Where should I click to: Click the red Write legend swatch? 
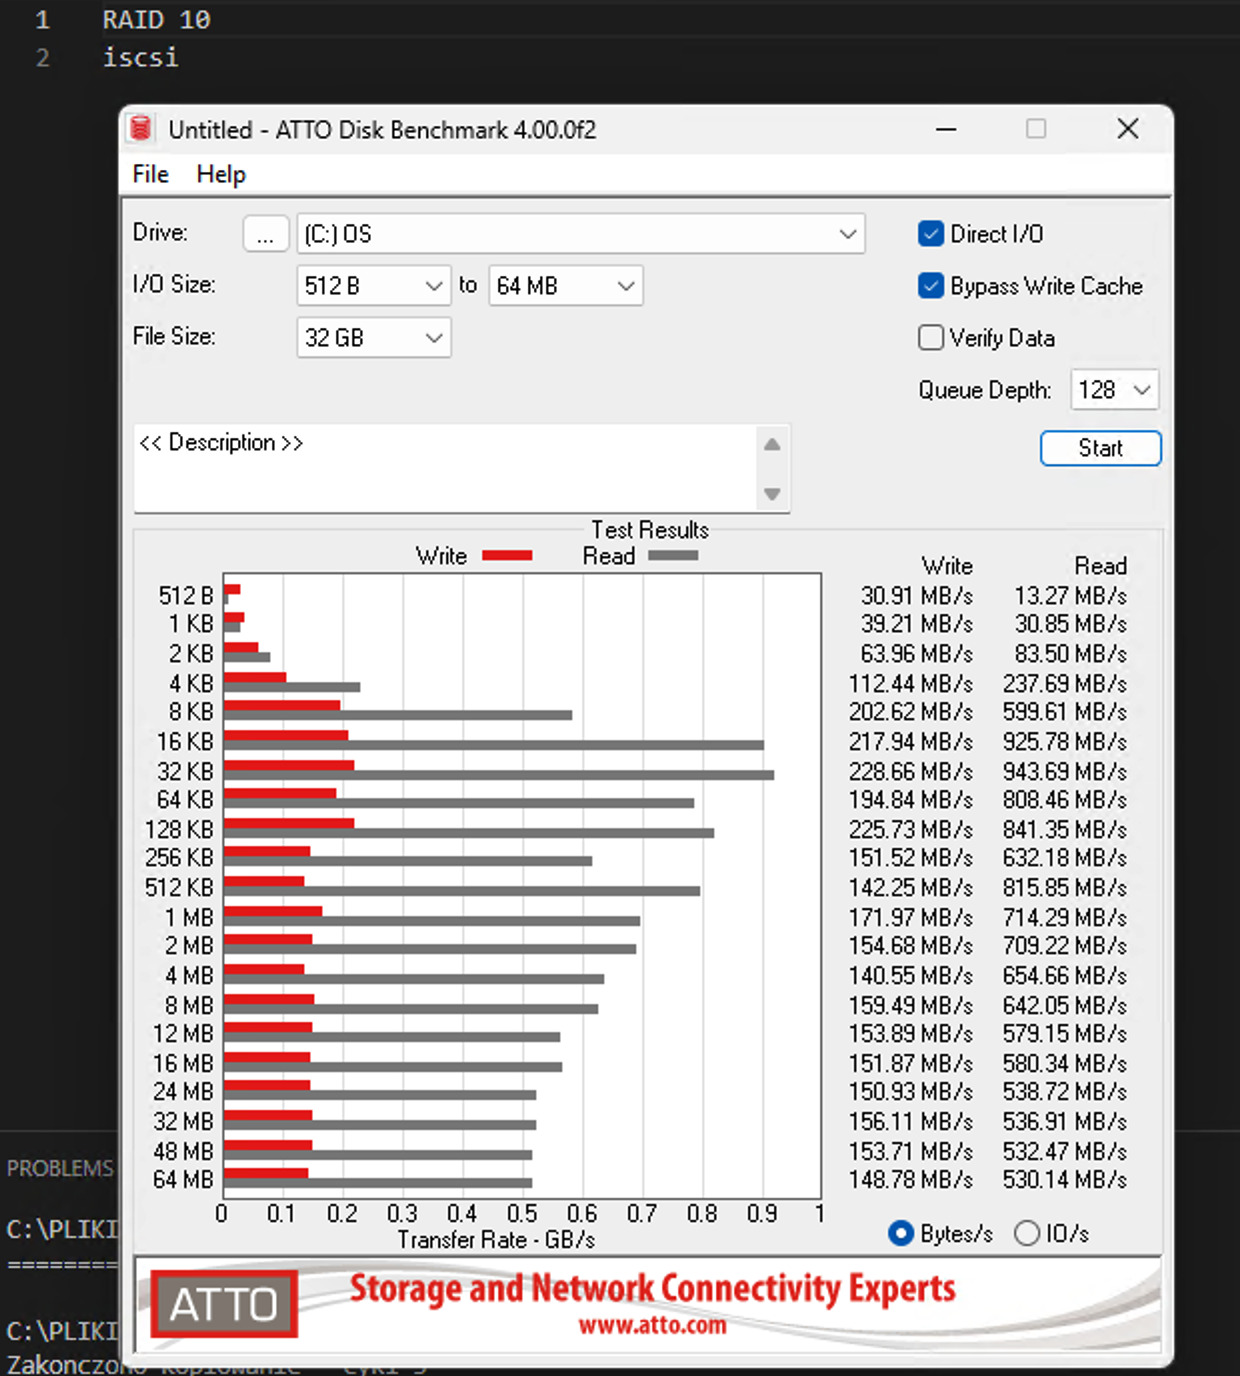507,556
